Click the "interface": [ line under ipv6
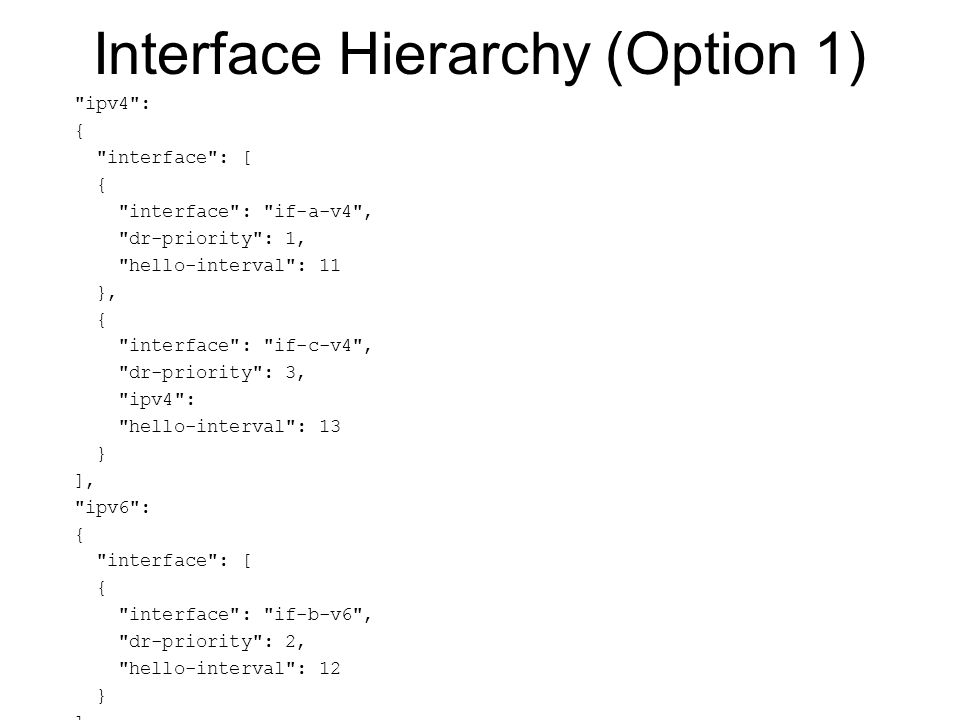 pyautogui.click(x=174, y=560)
